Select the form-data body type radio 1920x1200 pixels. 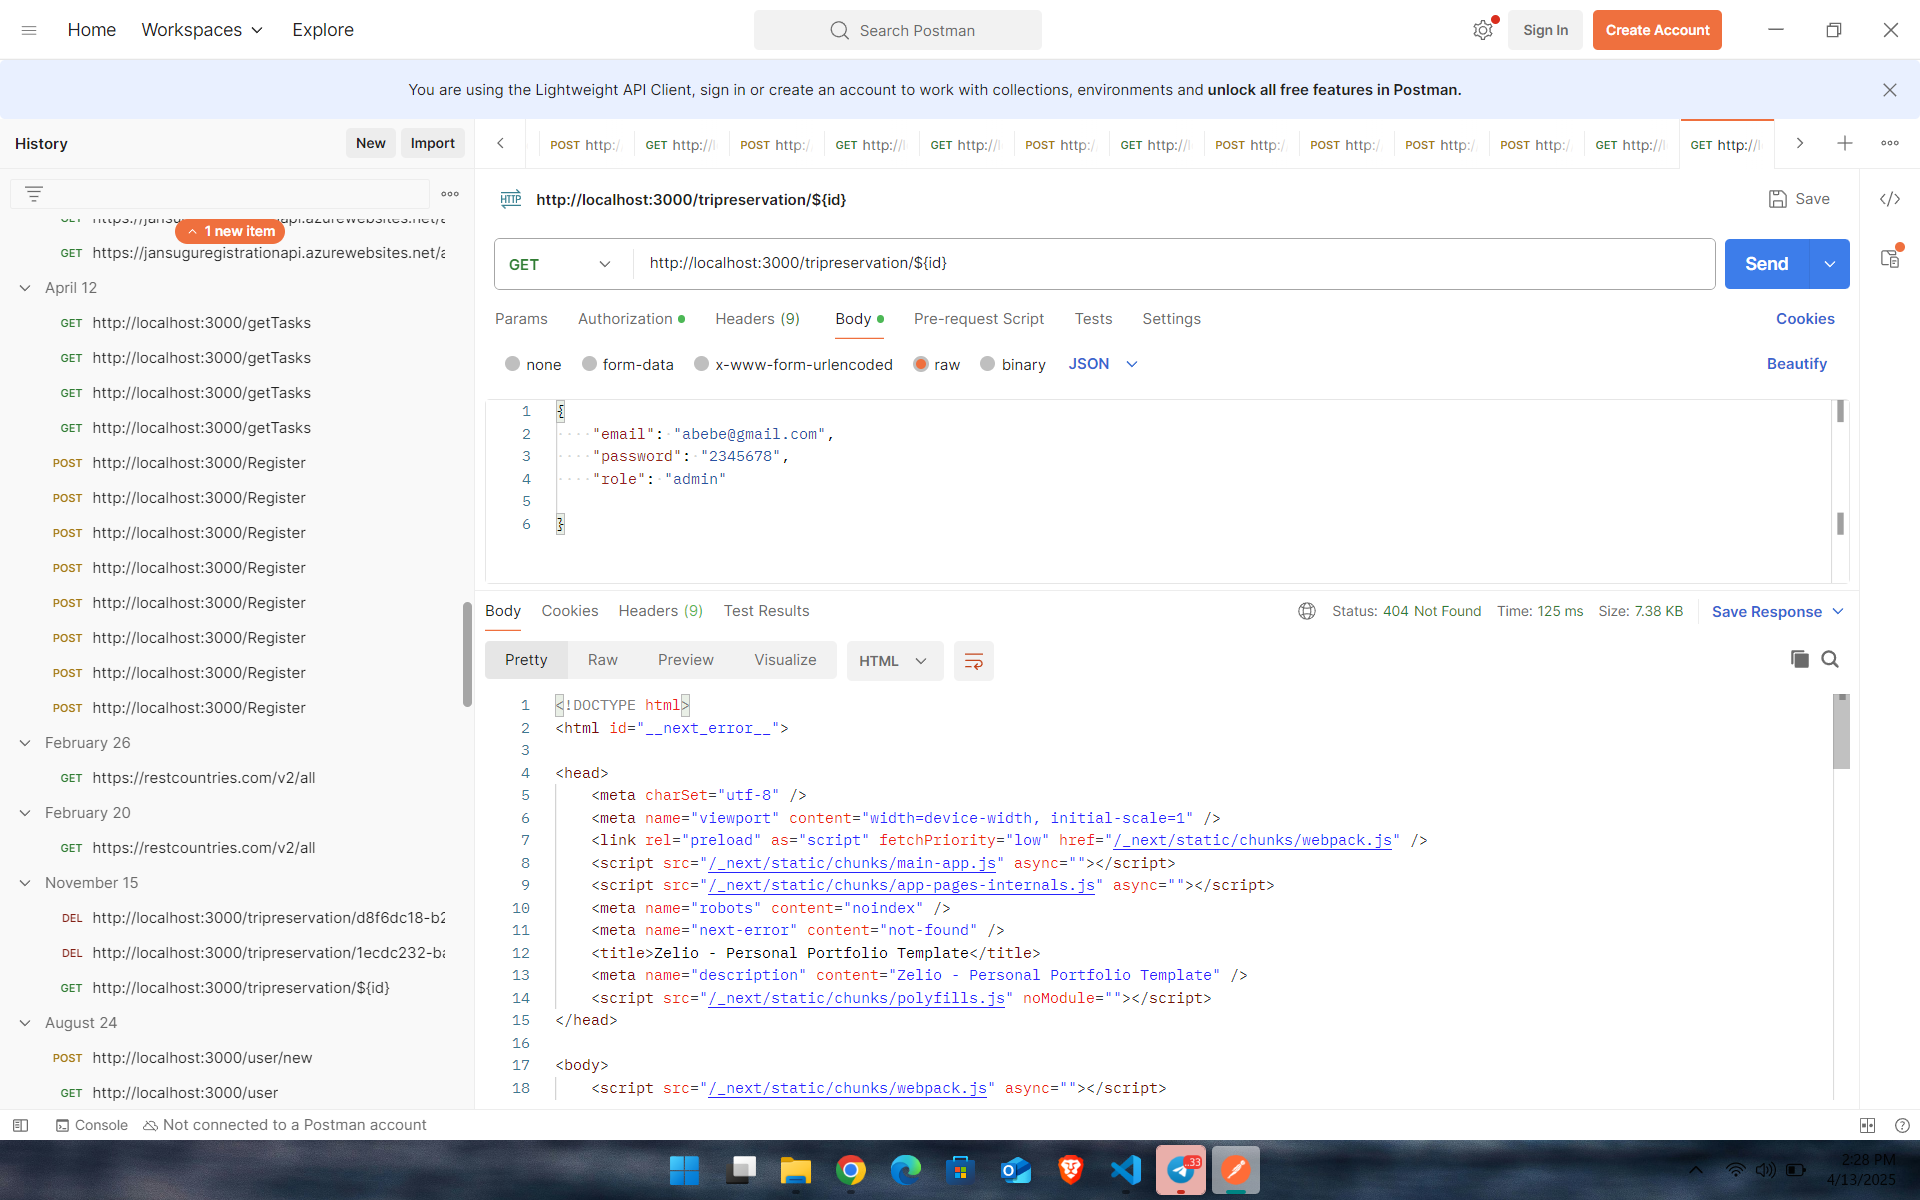pyautogui.click(x=589, y=364)
